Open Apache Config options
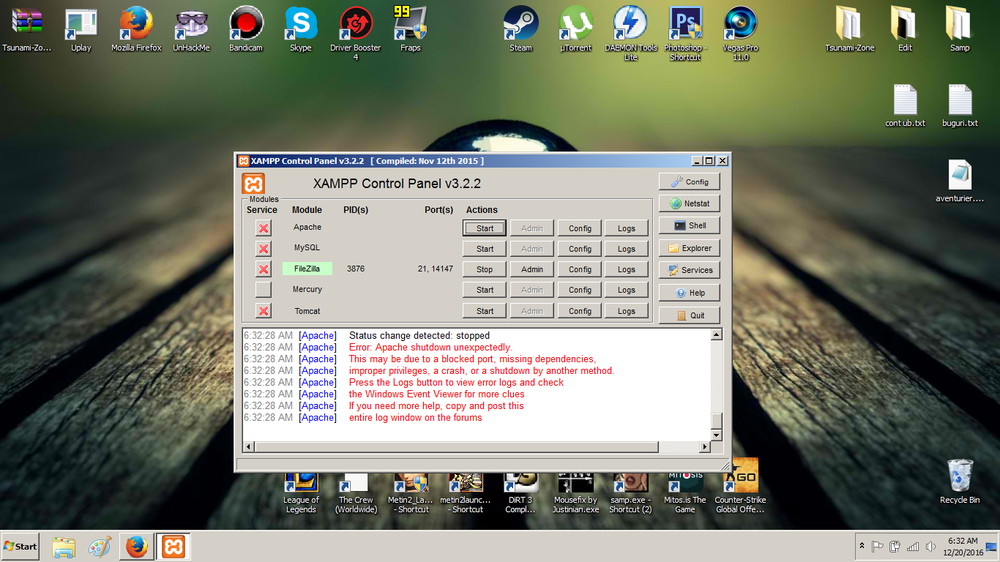The height and width of the screenshot is (562, 1000). click(x=580, y=228)
